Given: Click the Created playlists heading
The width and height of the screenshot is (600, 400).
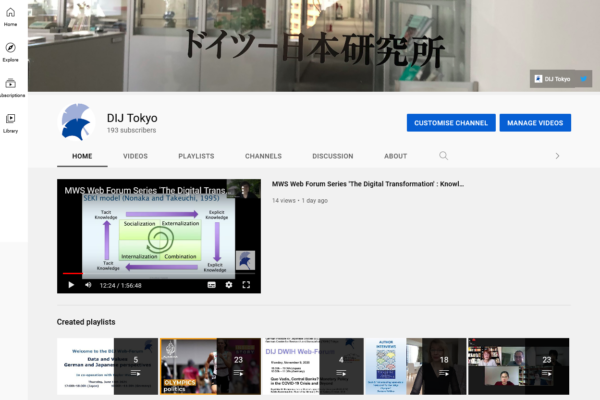Looking at the screenshot, I should pos(86,322).
